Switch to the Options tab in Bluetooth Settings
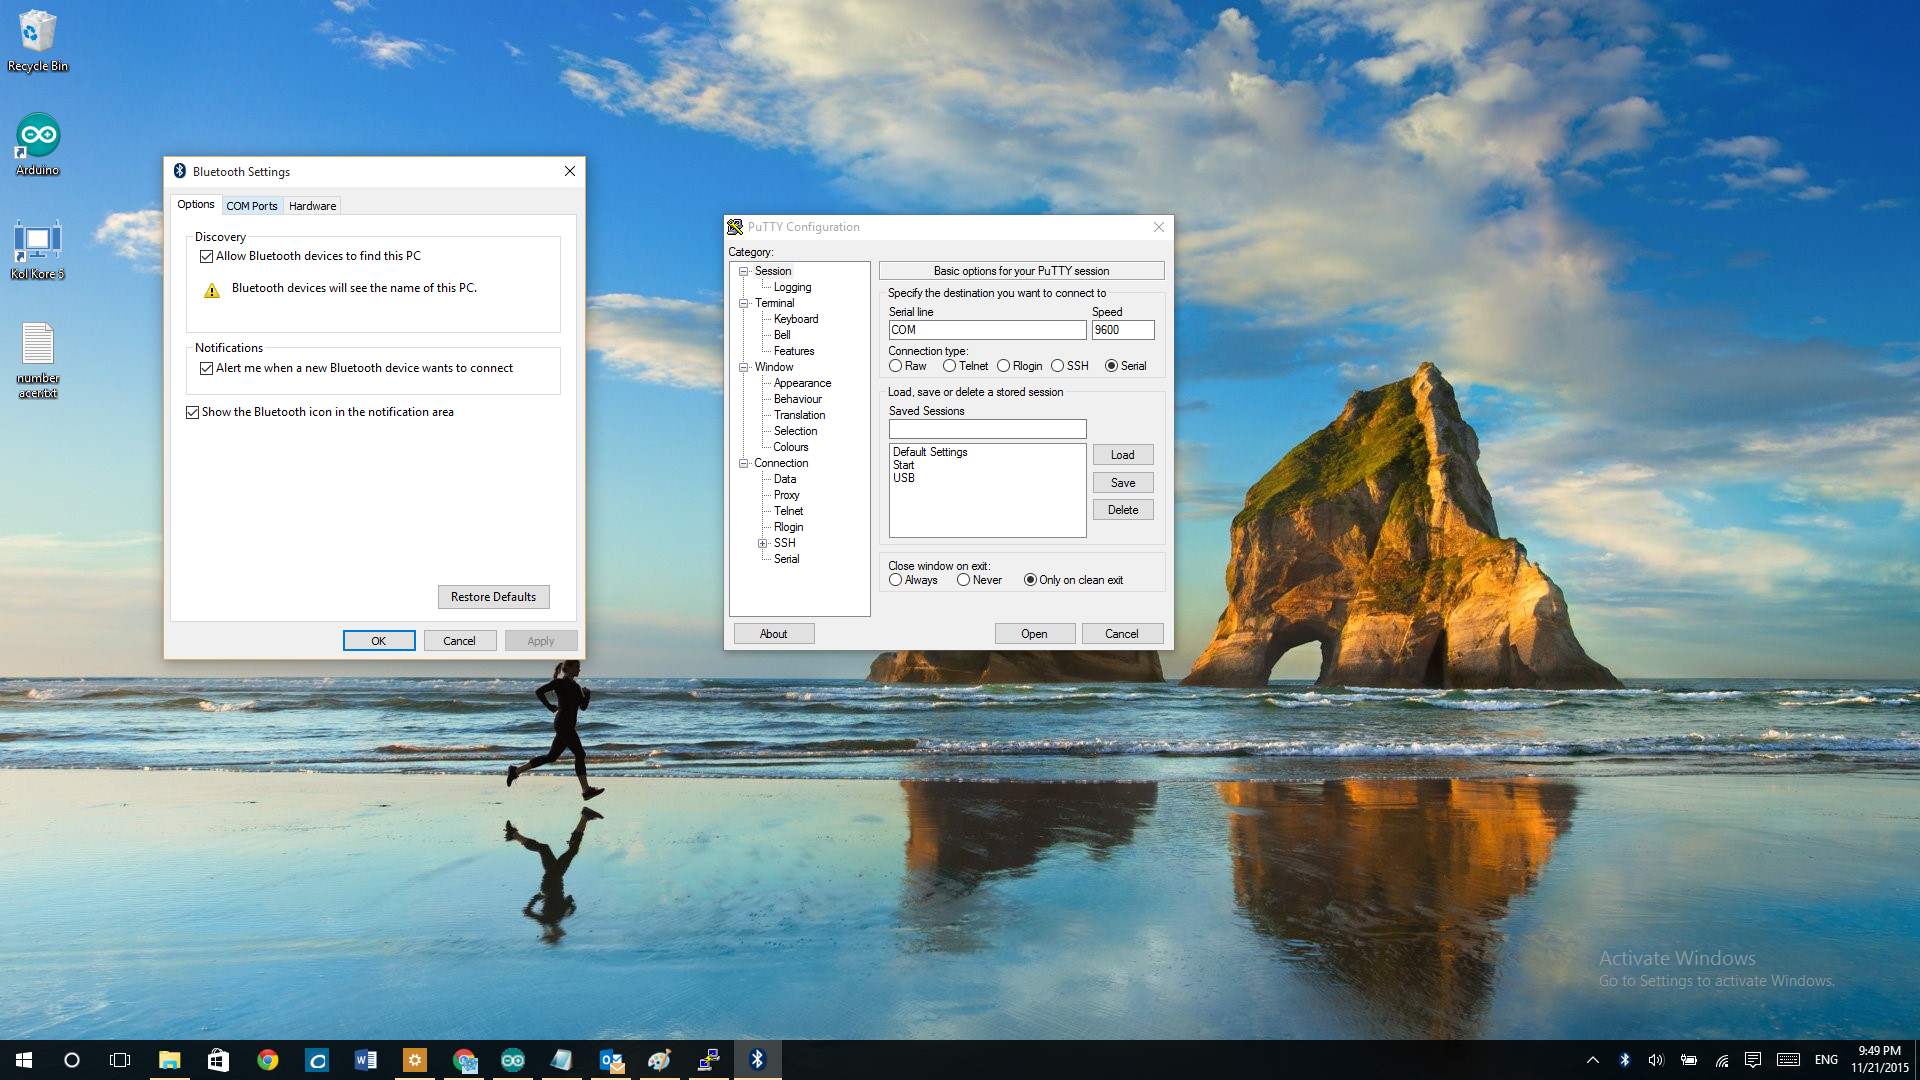This screenshot has width=1920, height=1080. [x=196, y=204]
